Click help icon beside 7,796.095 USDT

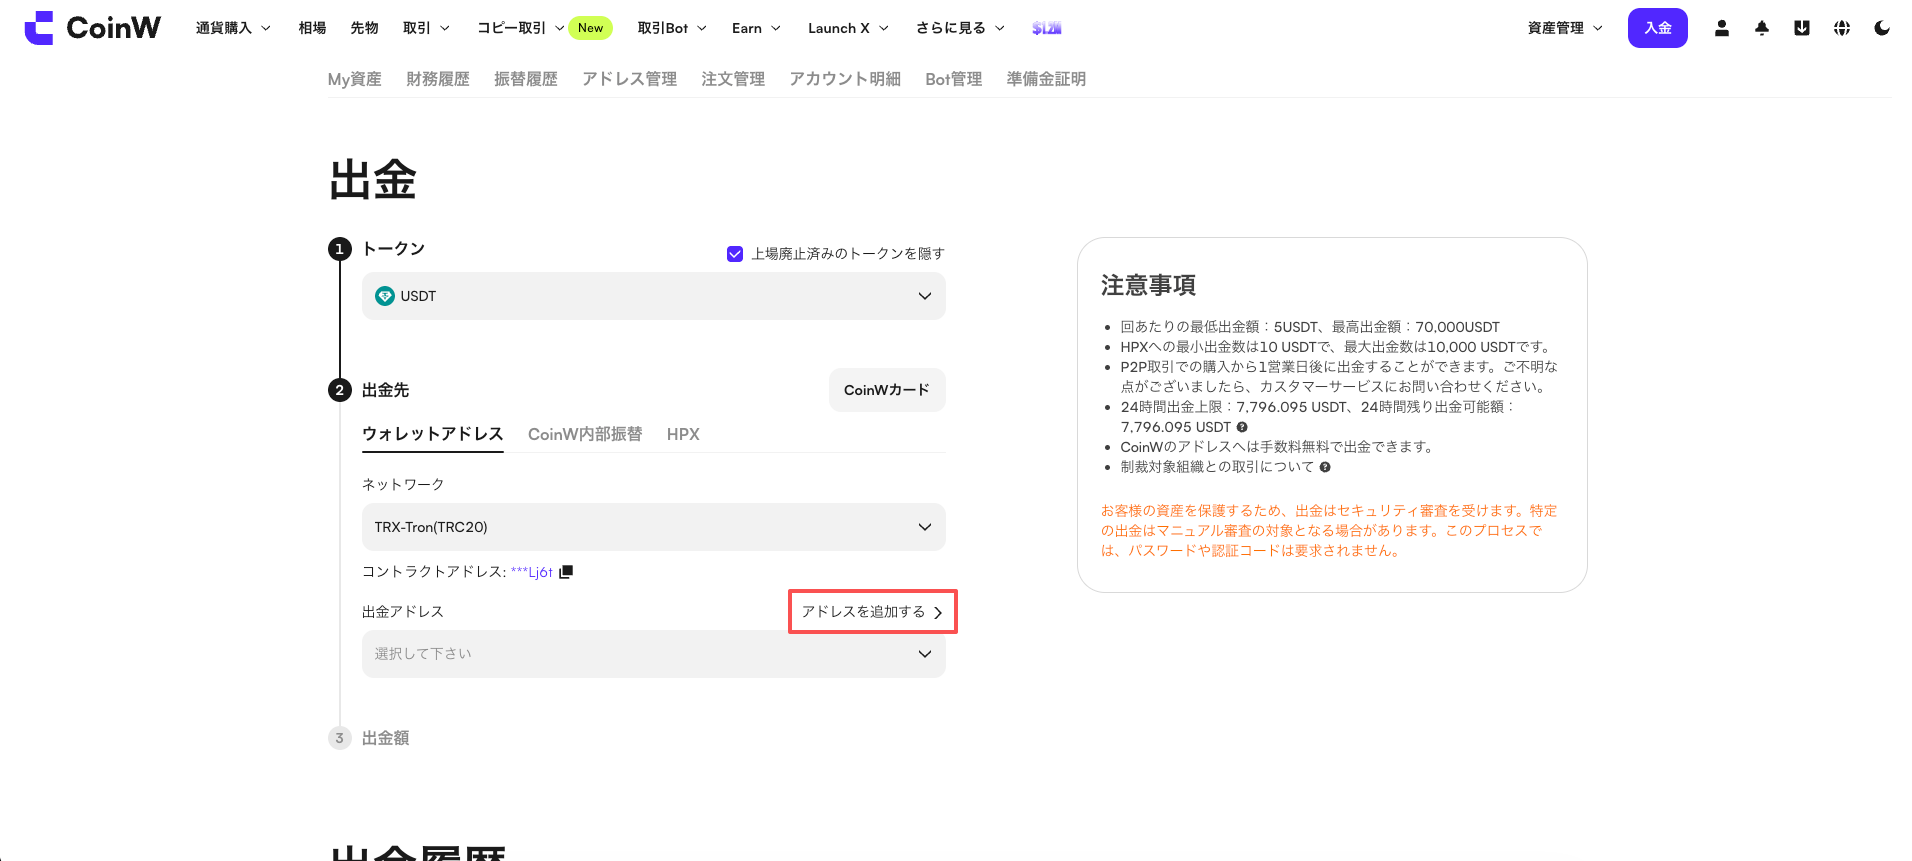tap(1242, 427)
